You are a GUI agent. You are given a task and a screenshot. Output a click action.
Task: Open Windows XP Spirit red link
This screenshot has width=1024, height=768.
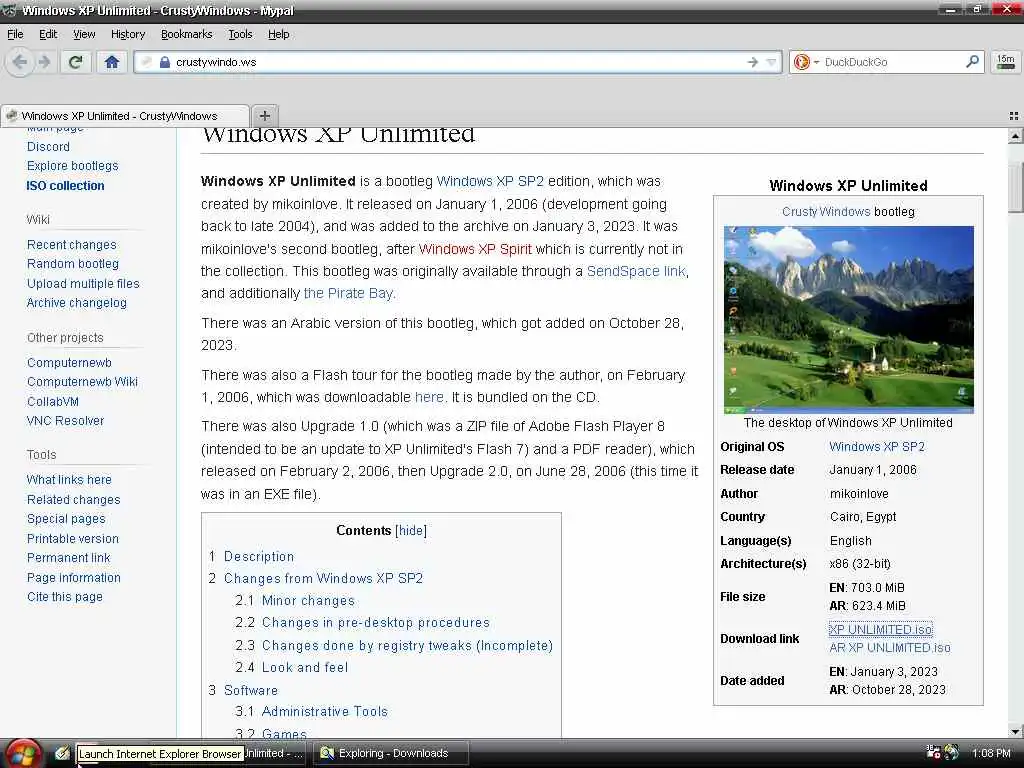tap(475, 249)
